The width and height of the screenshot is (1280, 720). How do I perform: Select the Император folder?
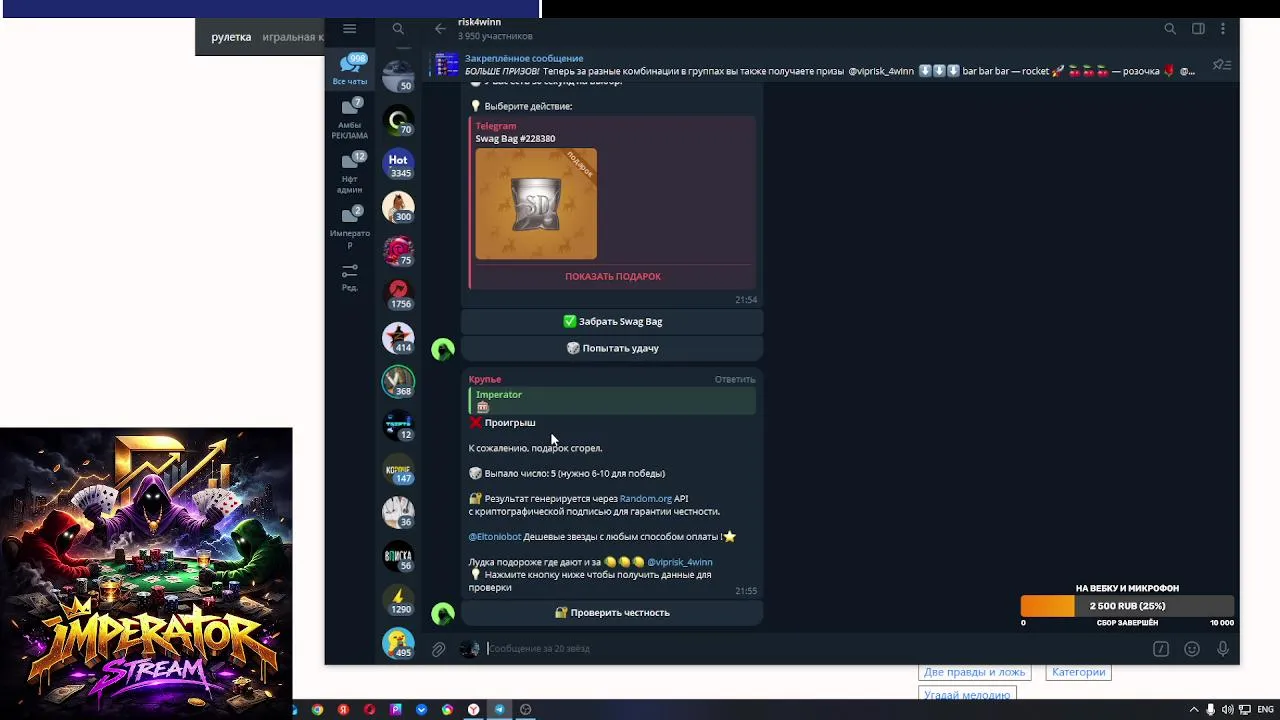pos(350,227)
